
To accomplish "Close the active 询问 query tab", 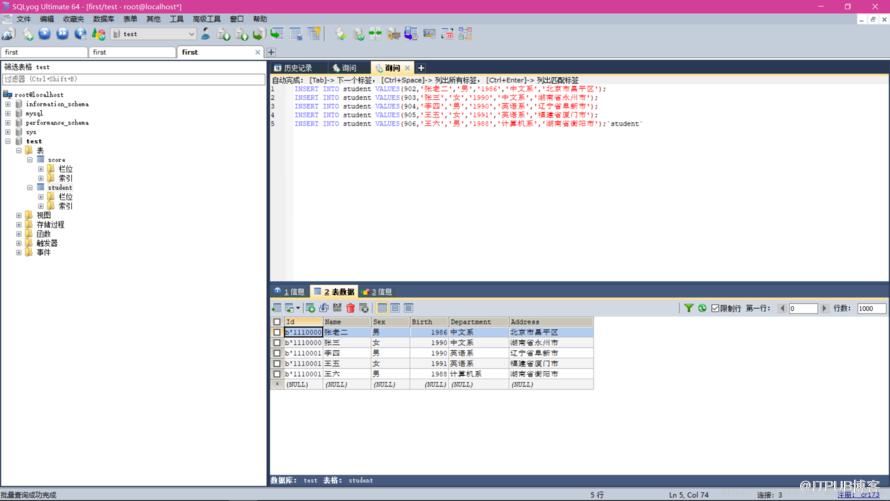I will point(407,68).
